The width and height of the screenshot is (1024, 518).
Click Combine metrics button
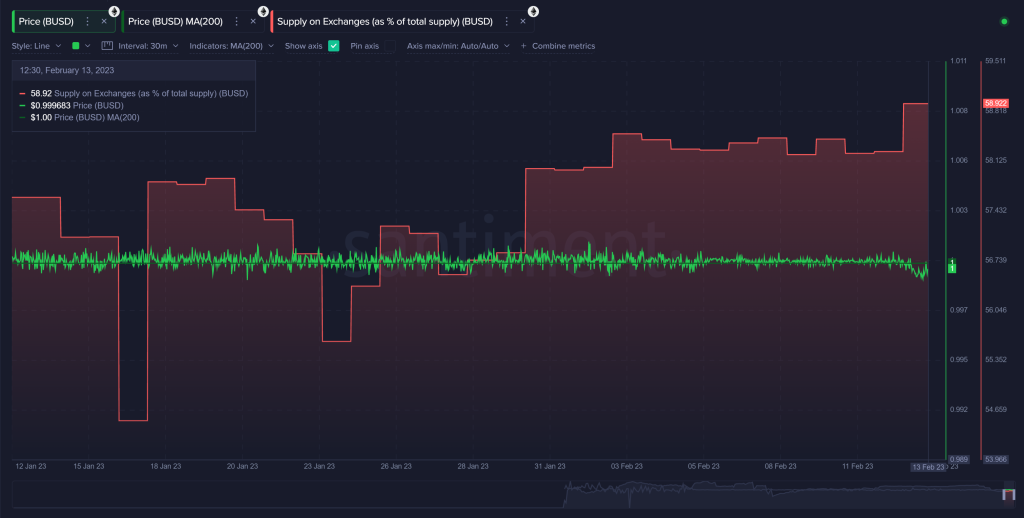558,46
